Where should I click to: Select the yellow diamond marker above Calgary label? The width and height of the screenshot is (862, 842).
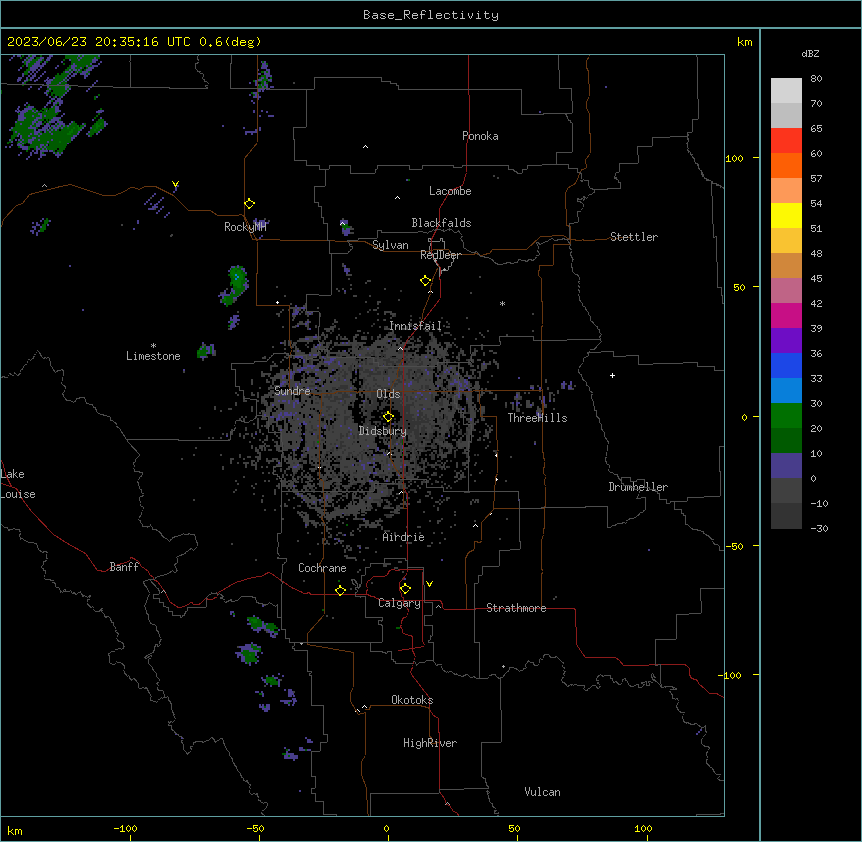[406, 589]
